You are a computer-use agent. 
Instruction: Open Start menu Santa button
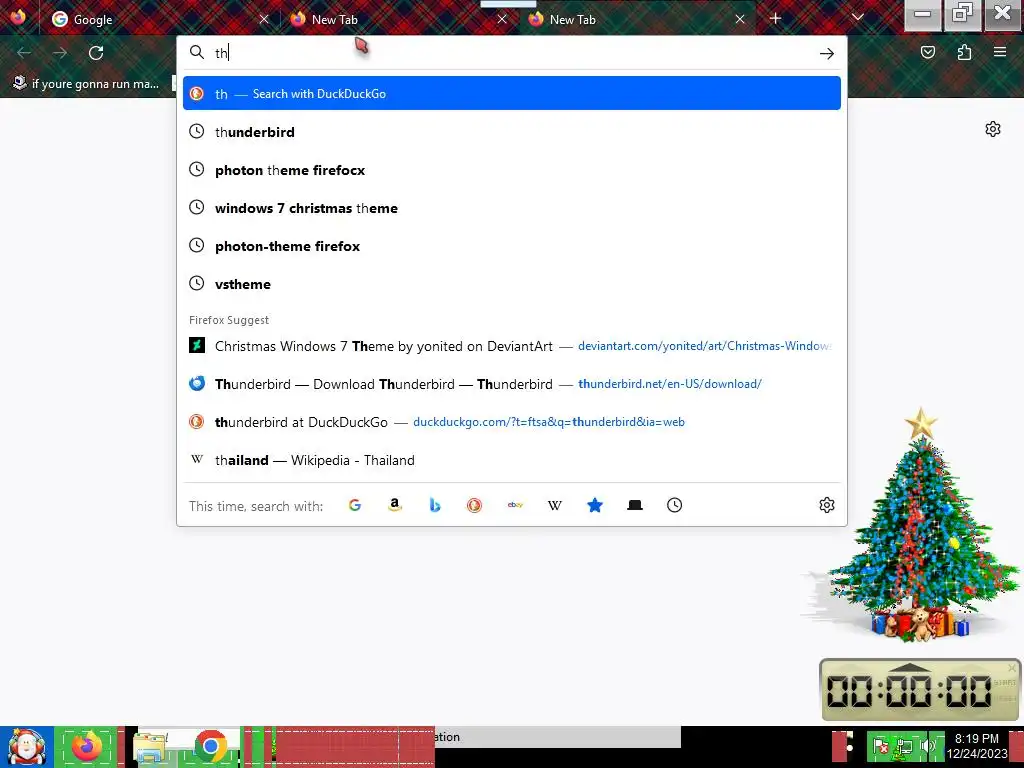26,747
